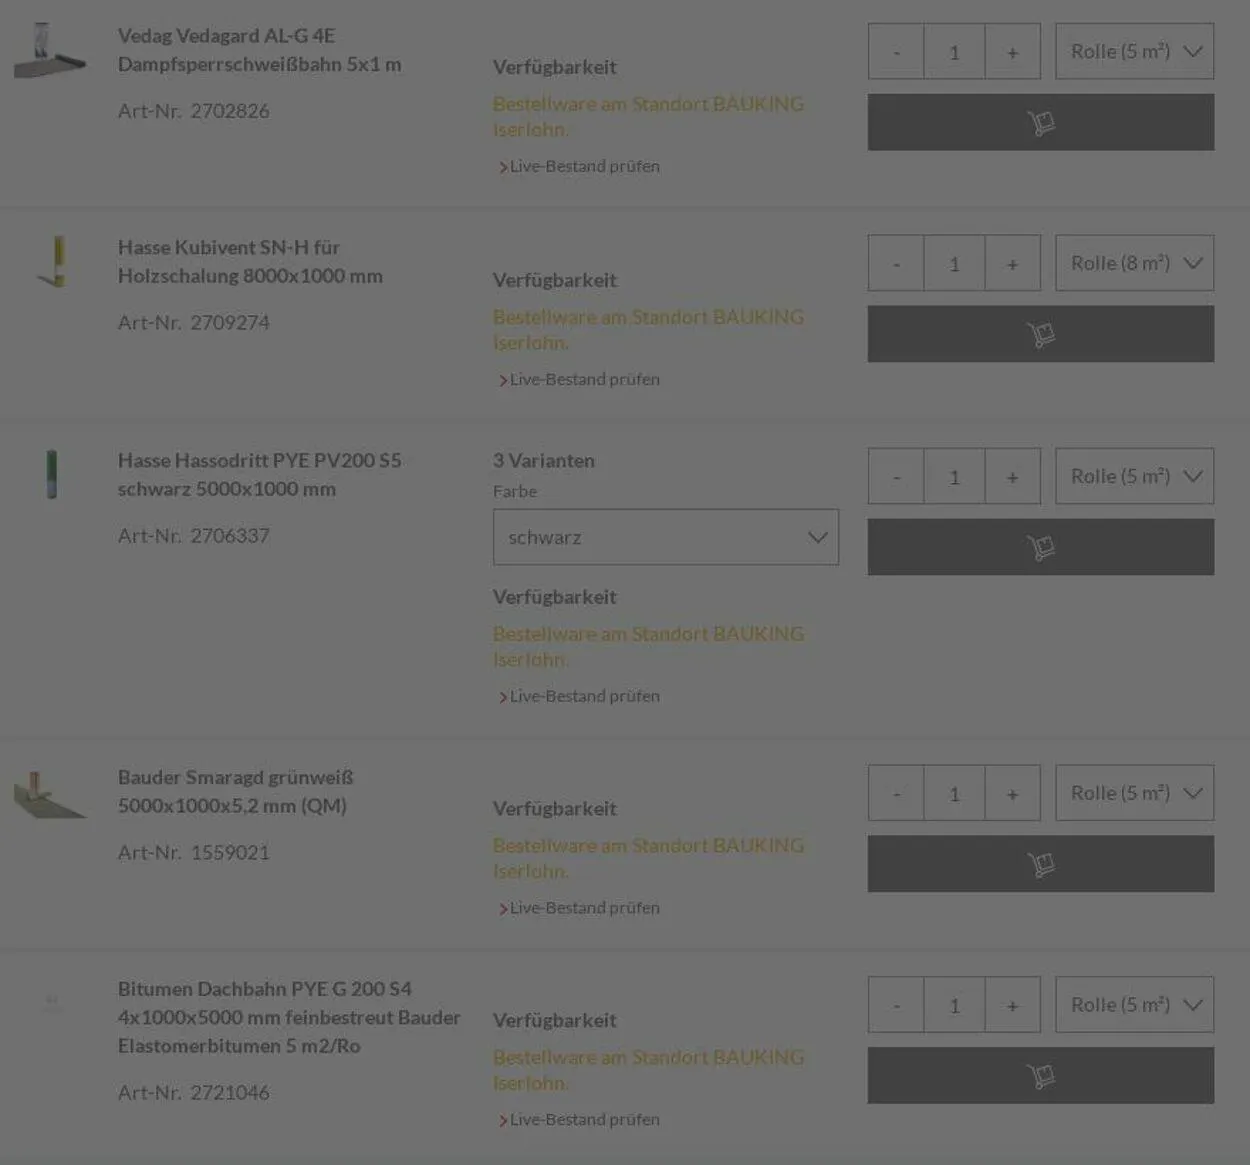Expand the Farbe dropdown showing schwarz
The image size is (1250, 1165).
coord(665,537)
